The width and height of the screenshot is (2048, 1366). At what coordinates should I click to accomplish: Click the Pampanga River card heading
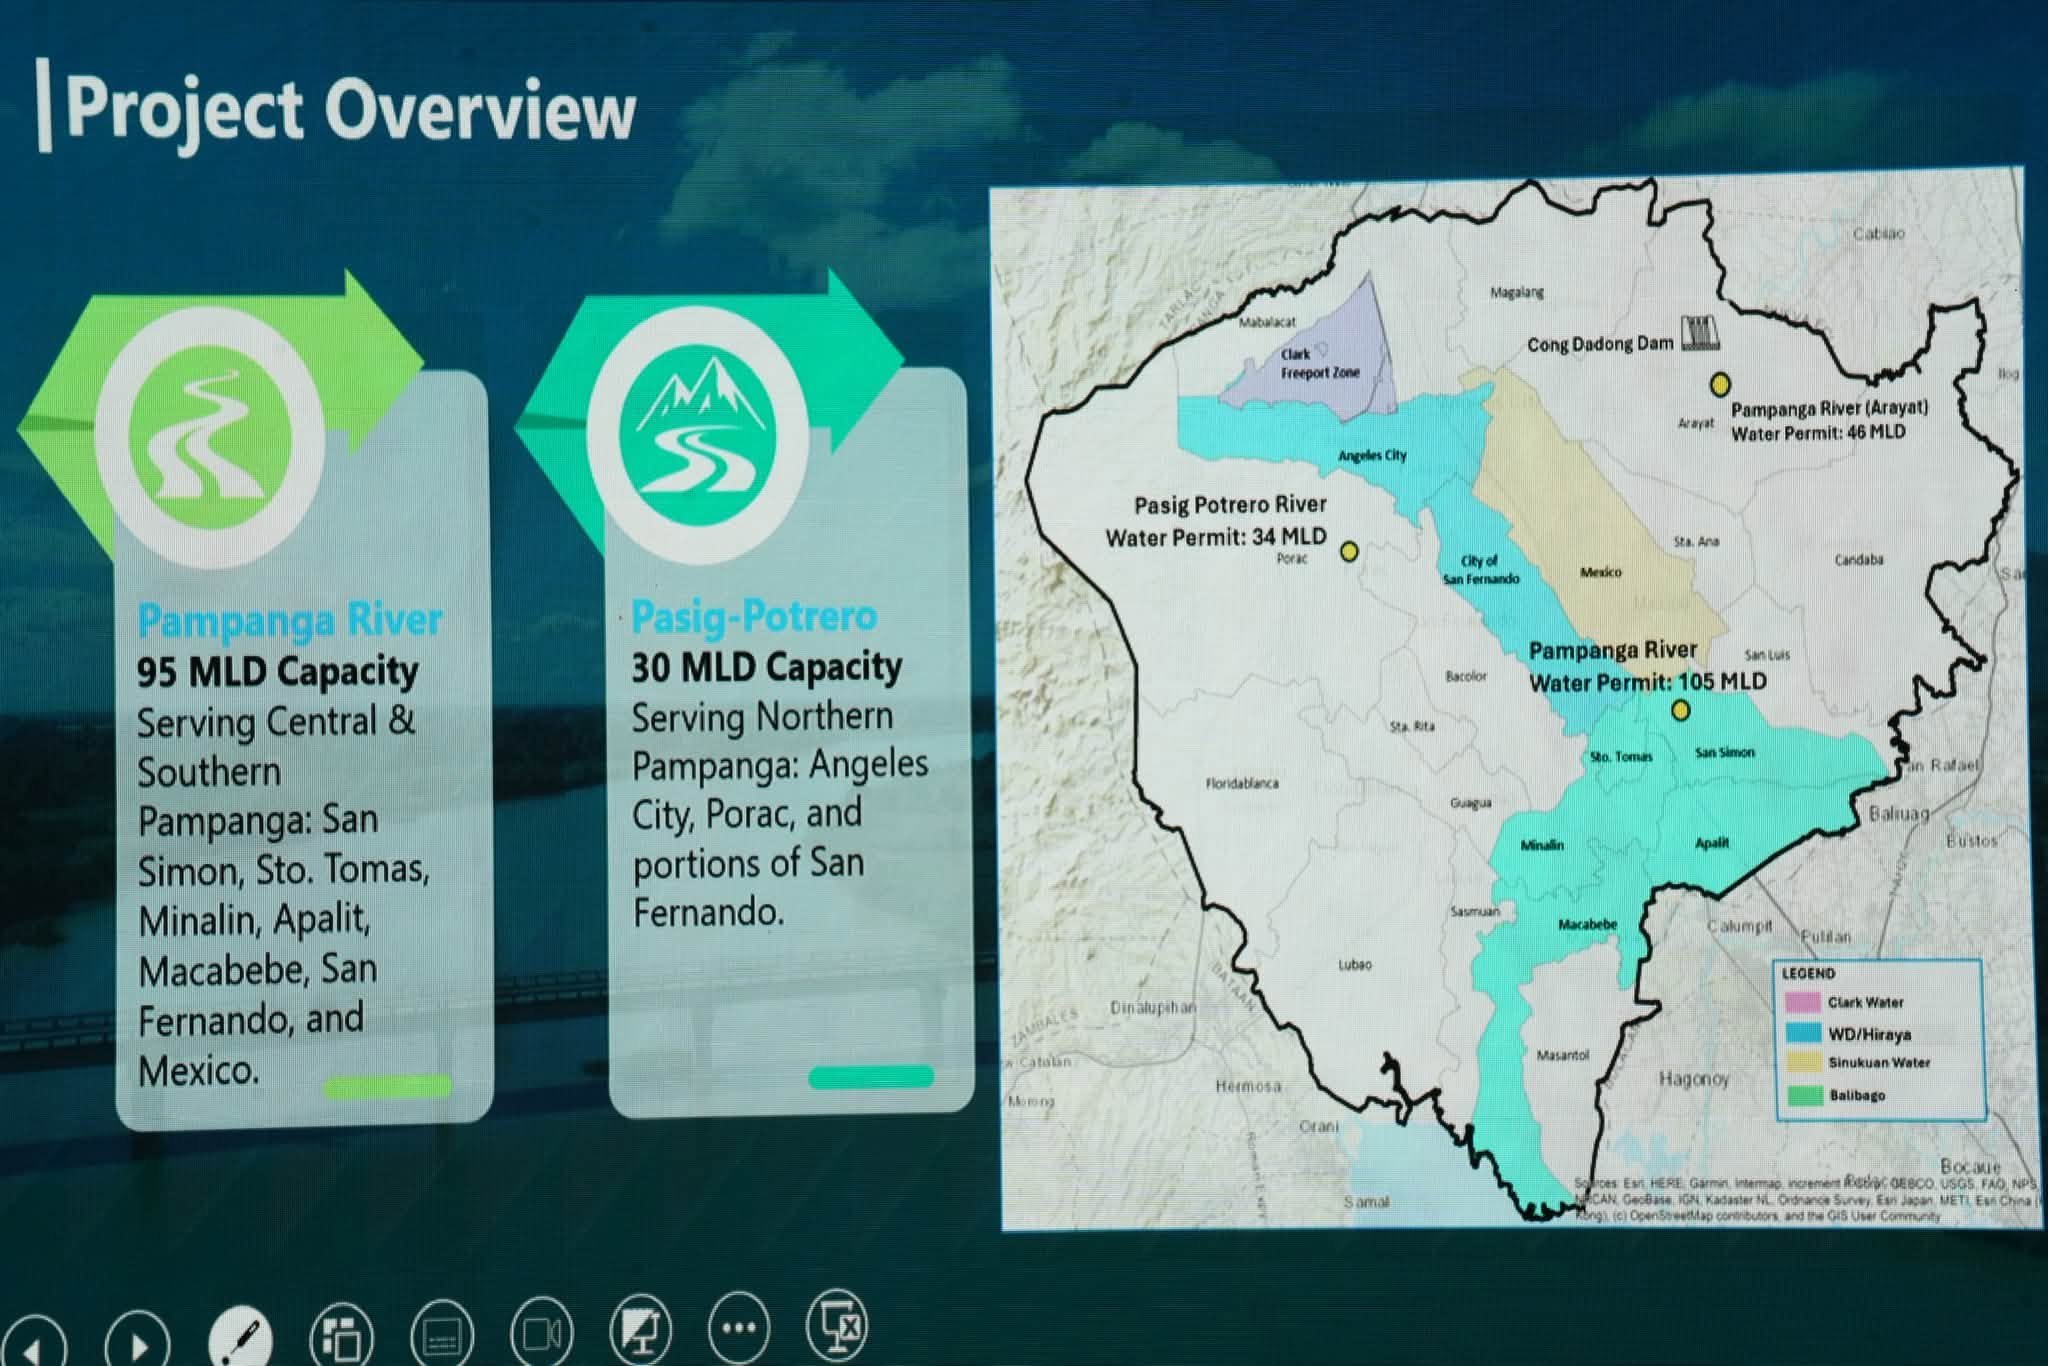pos(289,620)
